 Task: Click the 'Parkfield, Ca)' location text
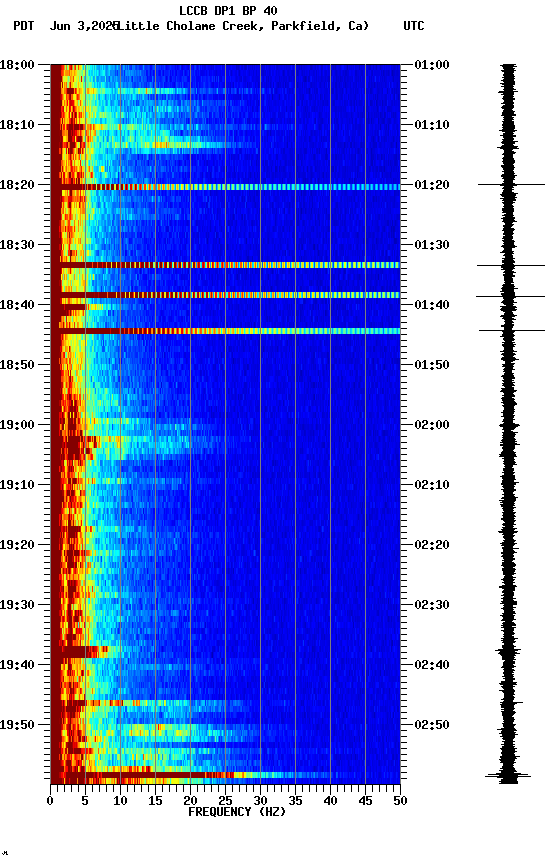pos(320,26)
